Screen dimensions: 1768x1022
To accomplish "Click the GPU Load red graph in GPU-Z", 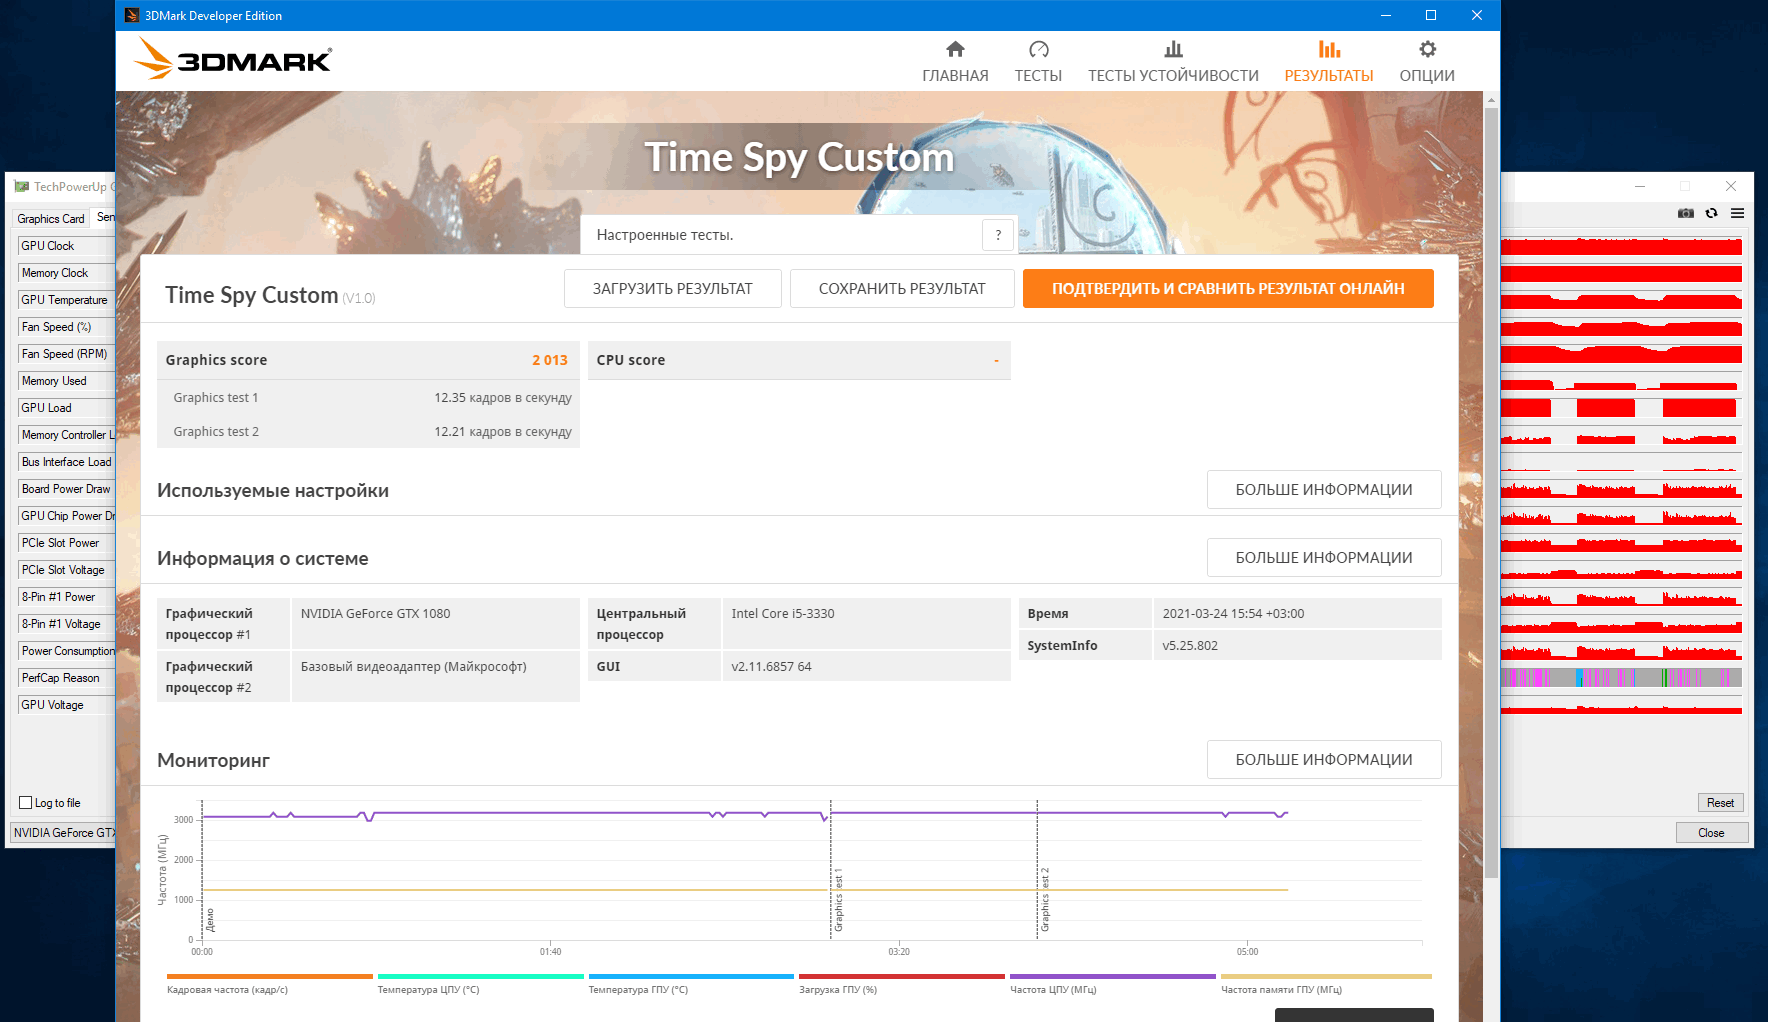I will [x=1621, y=408].
